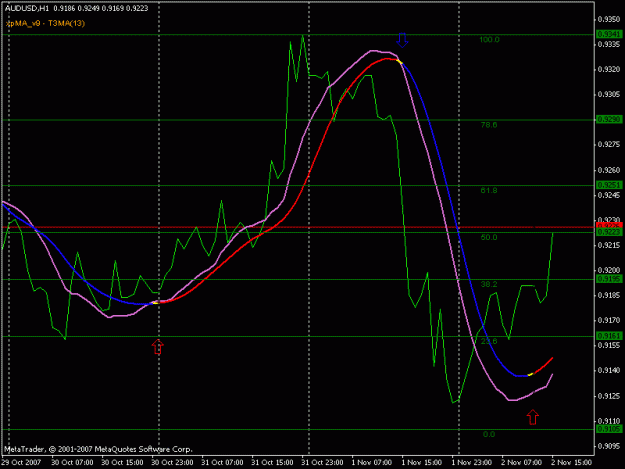This screenshot has height=469, width=625.
Task: Click 0.9125 on the price scale
Action: [x=609, y=396]
